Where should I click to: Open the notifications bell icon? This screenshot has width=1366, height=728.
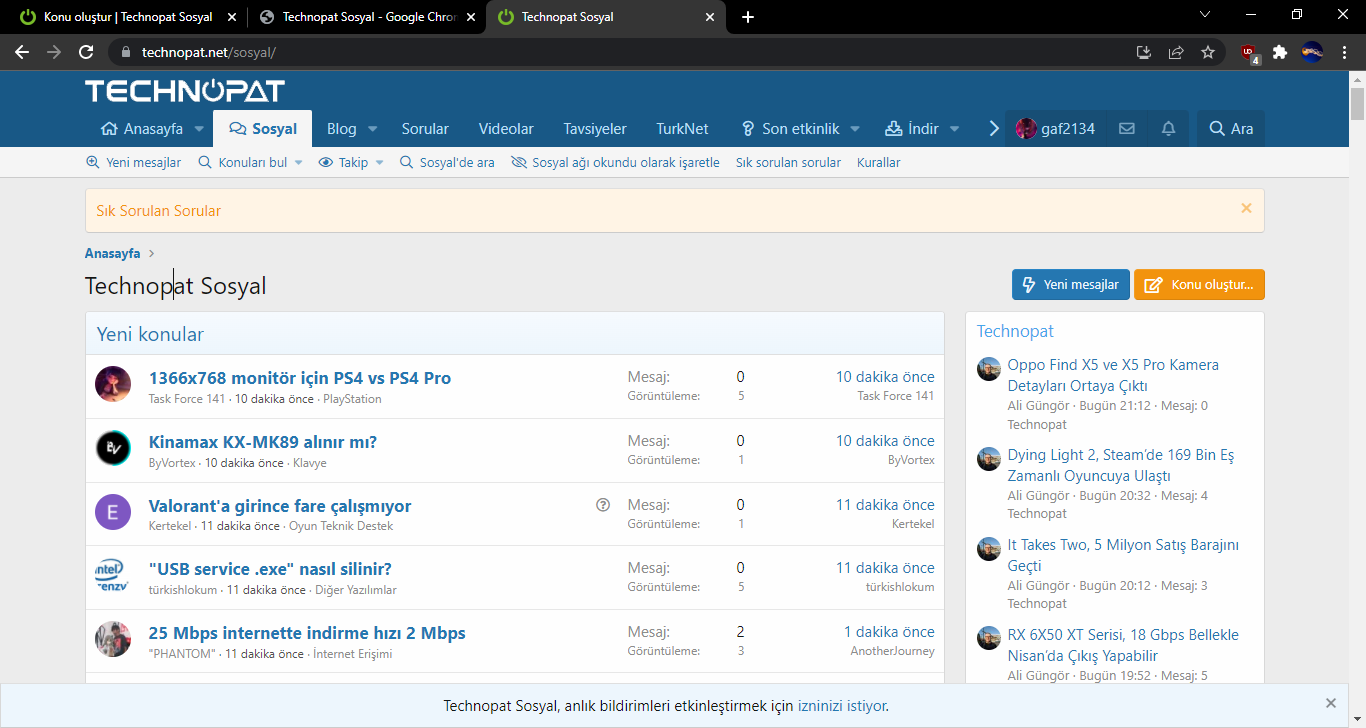coord(1168,129)
